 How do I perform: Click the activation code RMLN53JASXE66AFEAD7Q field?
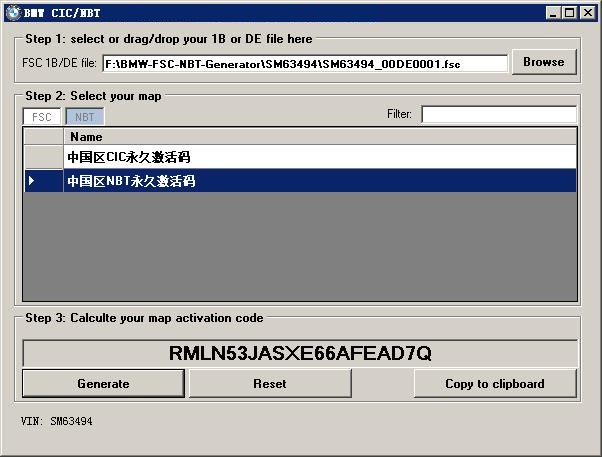point(300,353)
